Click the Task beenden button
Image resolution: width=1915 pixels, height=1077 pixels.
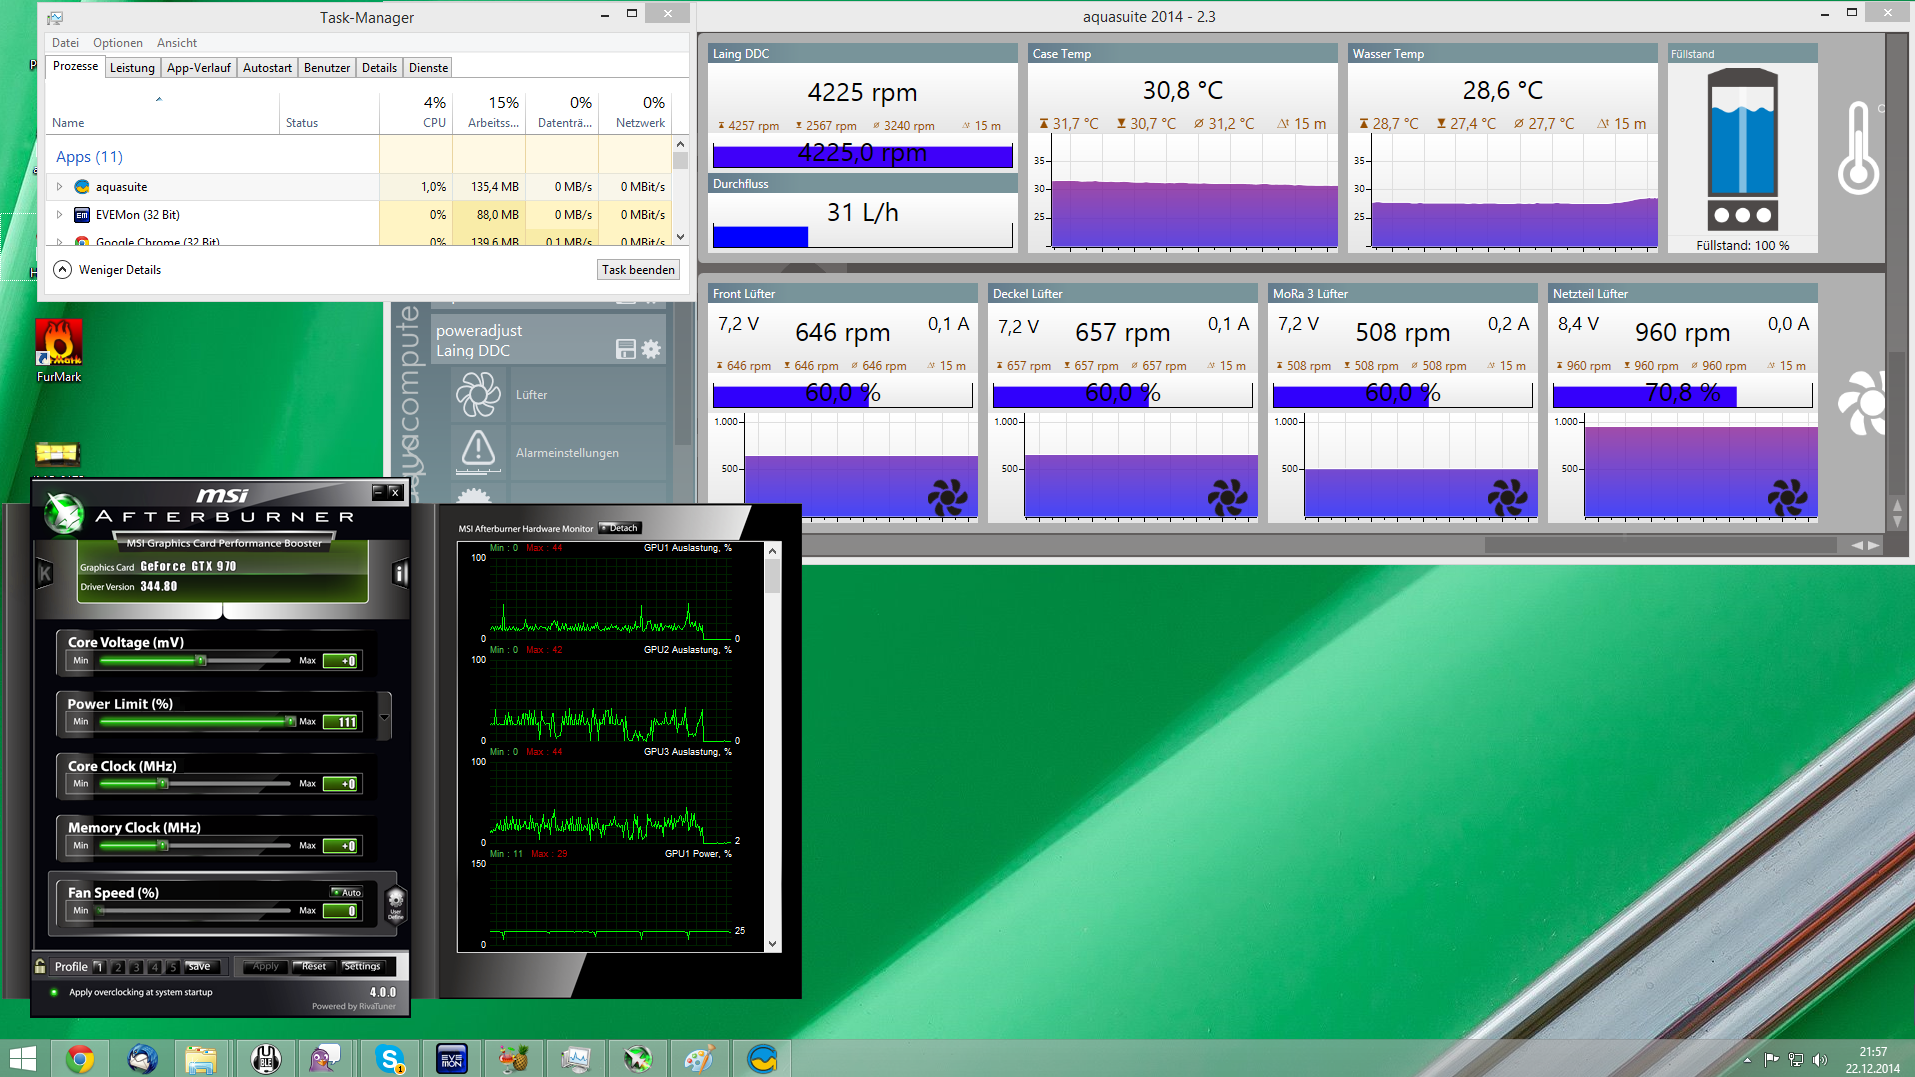pos(638,270)
